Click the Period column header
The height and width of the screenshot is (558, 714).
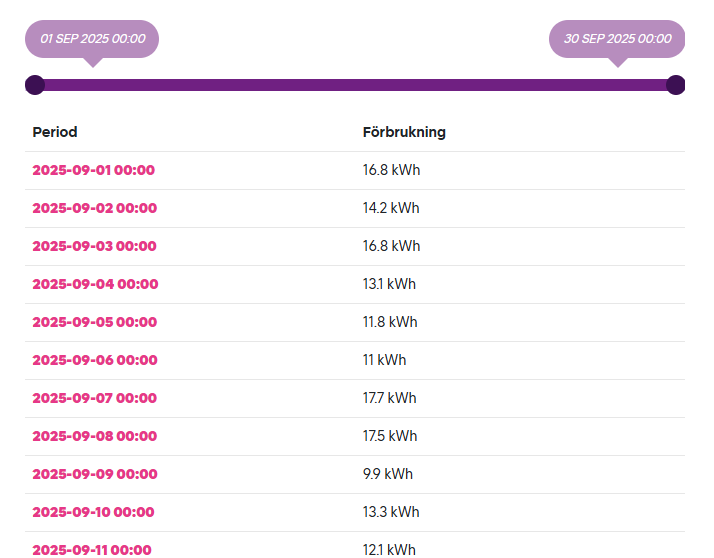(x=55, y=132)
